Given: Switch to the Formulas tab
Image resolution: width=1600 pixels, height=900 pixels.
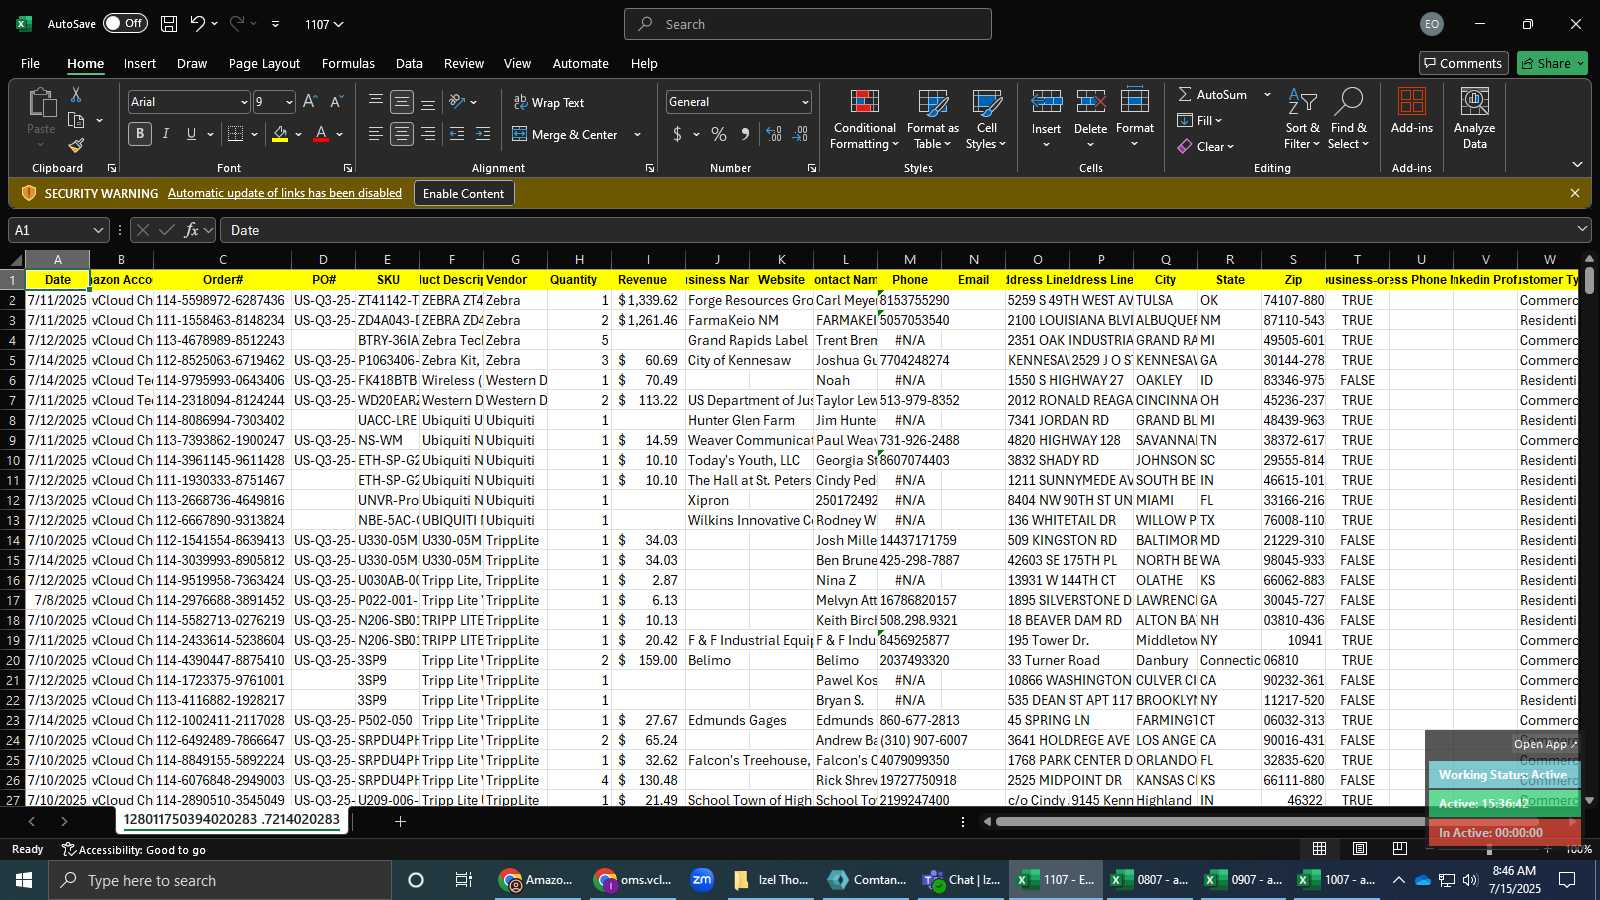Looking at the screenshot, I should 348,63.
